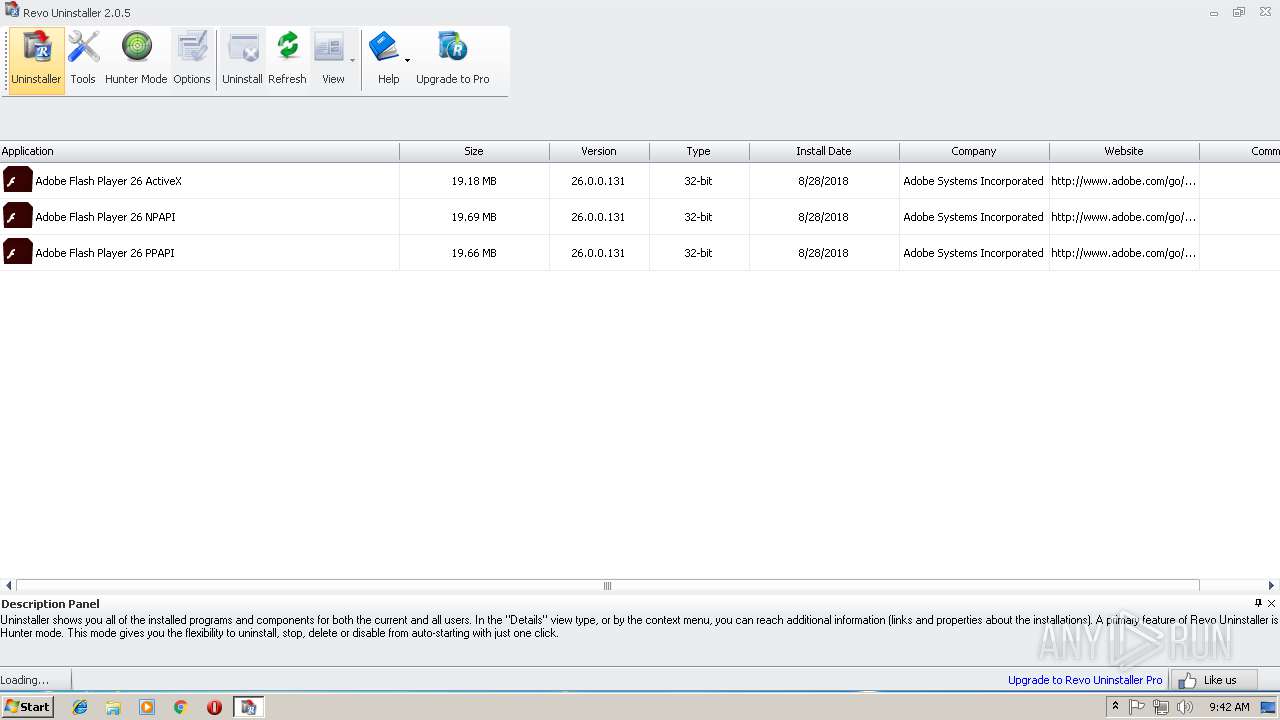The image size is (1280, 720).
Task: Click the 19.18 MB size cell
Action: (474, 181)
